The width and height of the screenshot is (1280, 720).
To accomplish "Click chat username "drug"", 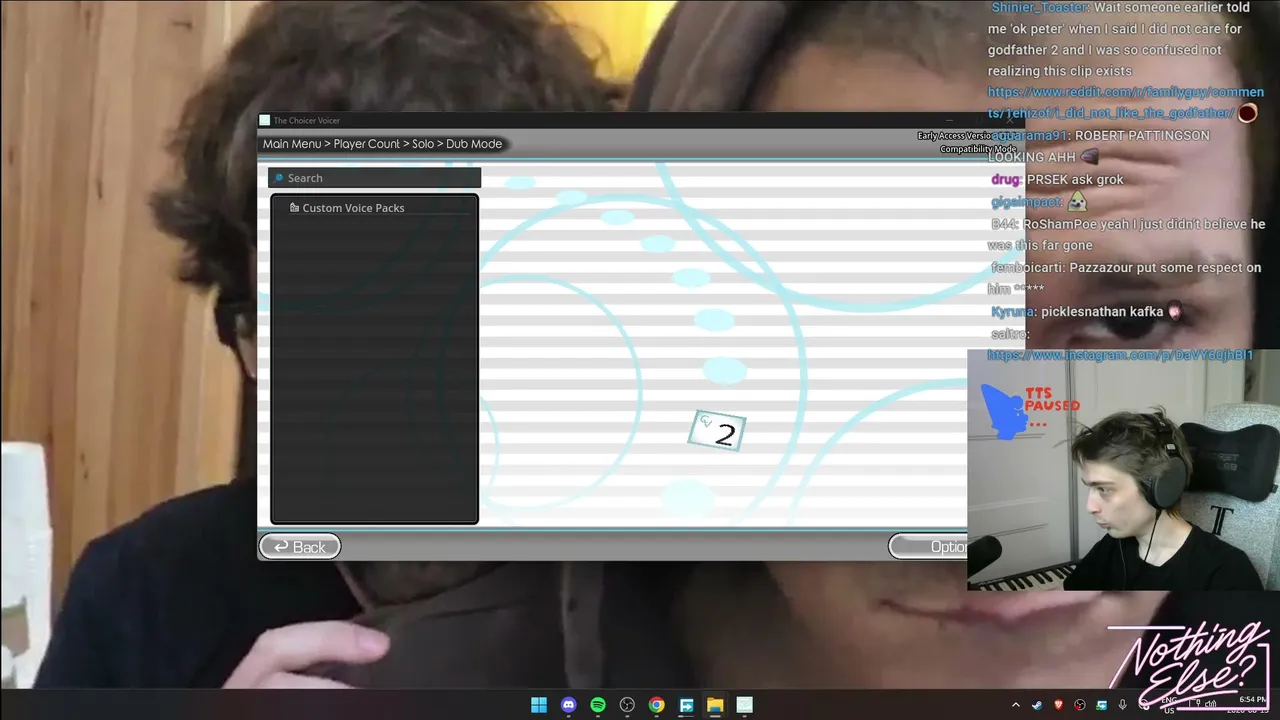I will point(1005,180).
